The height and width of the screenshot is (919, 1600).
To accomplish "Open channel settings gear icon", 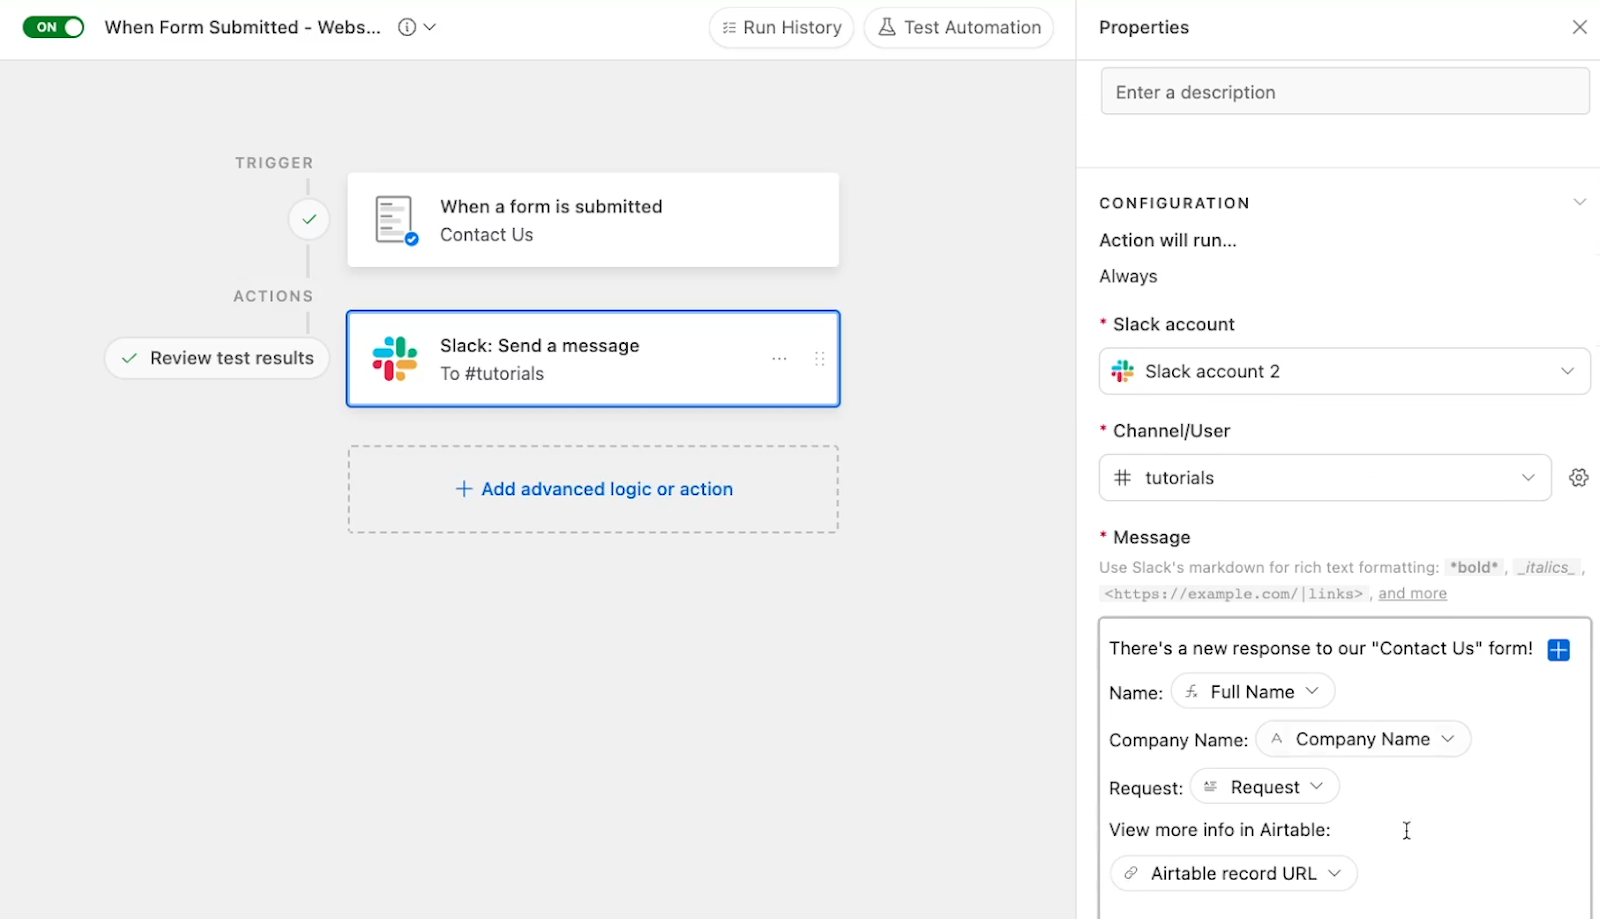I will [1578, 477].
